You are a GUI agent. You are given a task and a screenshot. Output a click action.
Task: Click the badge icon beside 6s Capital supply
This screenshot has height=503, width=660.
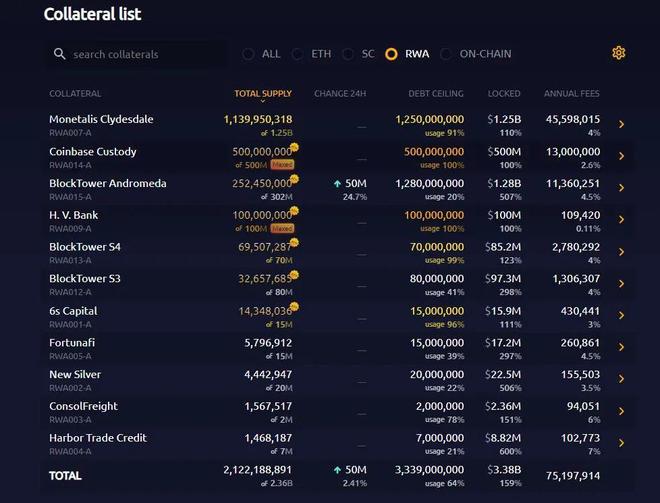(x=294, y=306)
